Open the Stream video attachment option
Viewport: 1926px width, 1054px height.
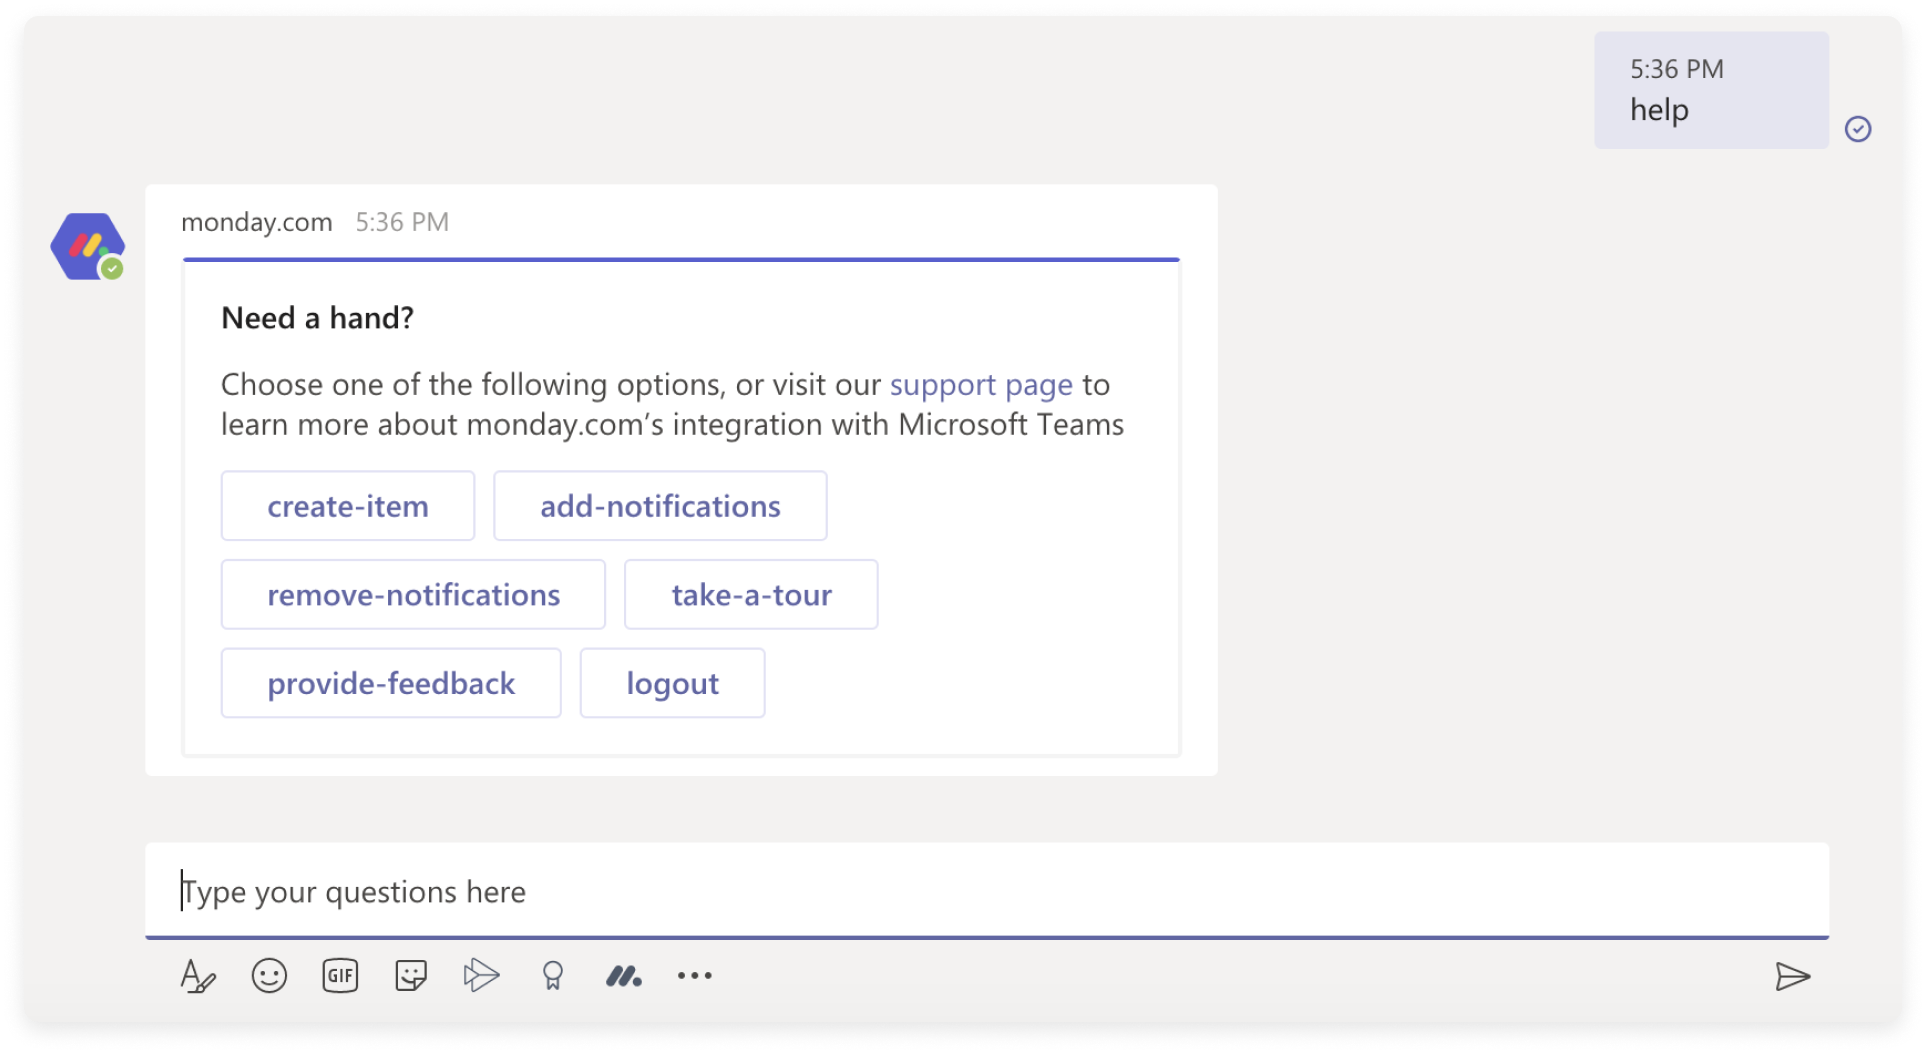point(482,975)
